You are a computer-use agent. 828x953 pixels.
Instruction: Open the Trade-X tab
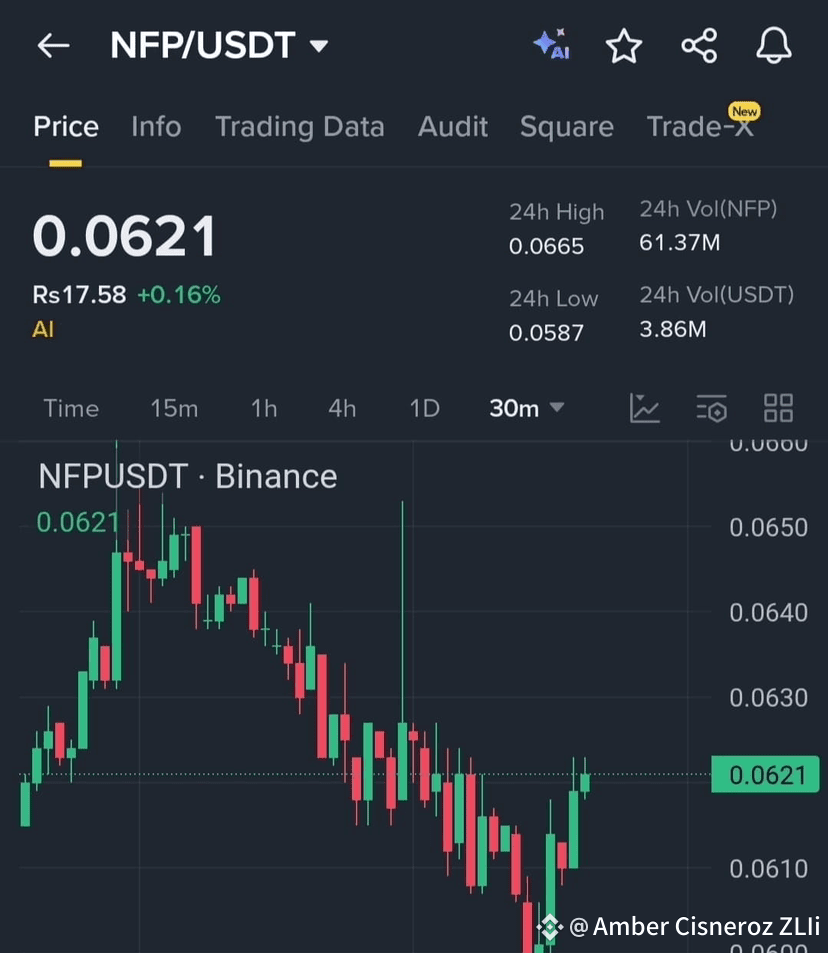[700, 126]
